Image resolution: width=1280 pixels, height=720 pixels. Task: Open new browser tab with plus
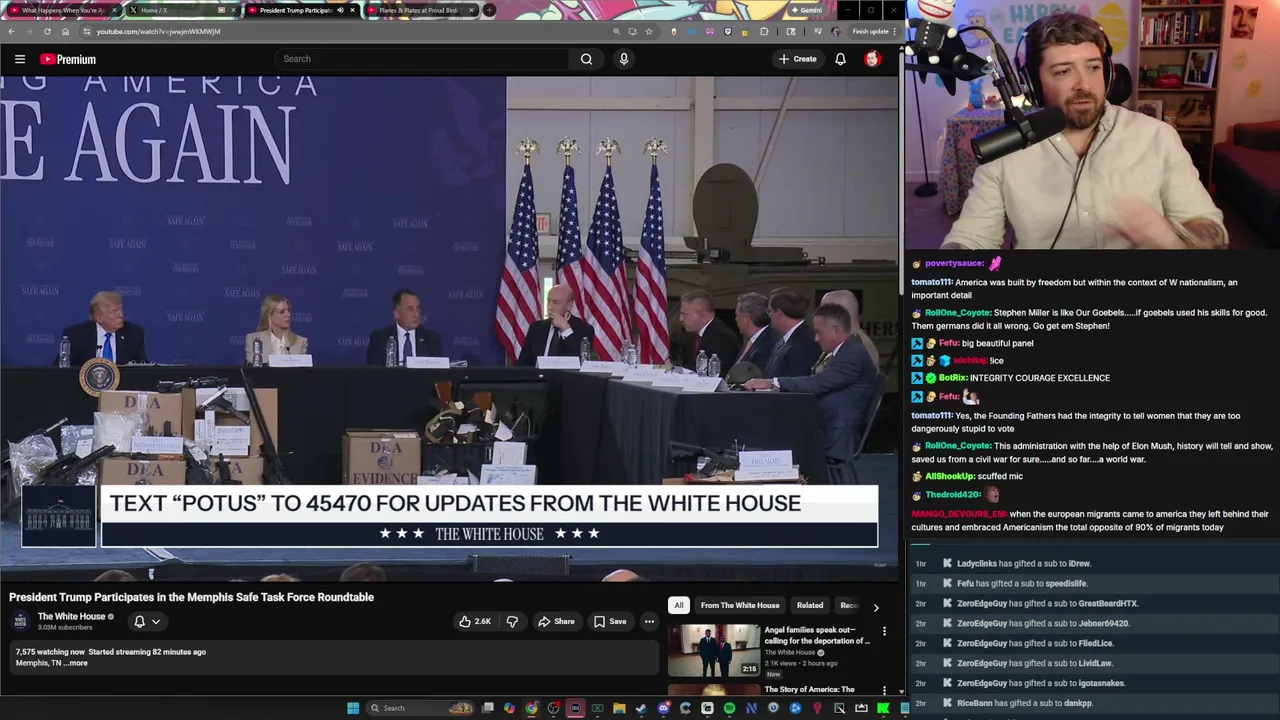pos(489,10)
